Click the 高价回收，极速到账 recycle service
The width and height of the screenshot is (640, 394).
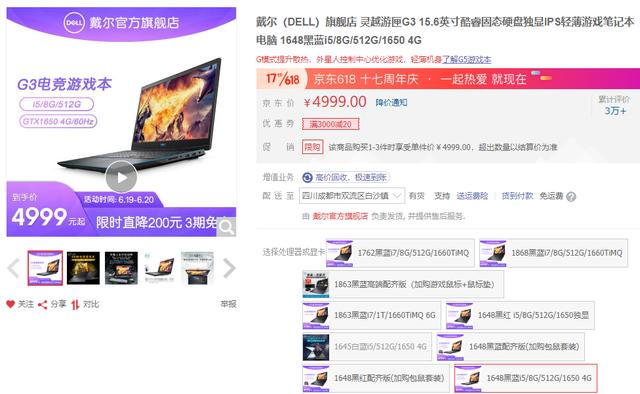(346, 177)
